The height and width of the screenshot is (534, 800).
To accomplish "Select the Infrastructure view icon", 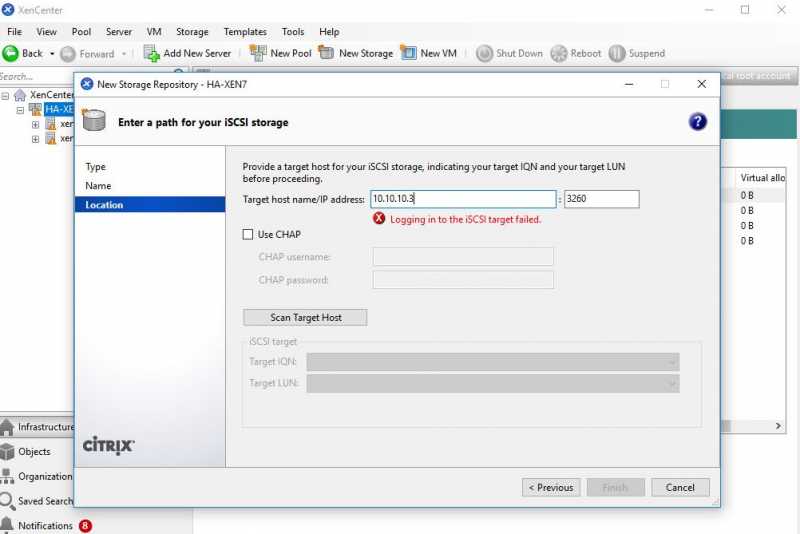I will coord(8,427).
